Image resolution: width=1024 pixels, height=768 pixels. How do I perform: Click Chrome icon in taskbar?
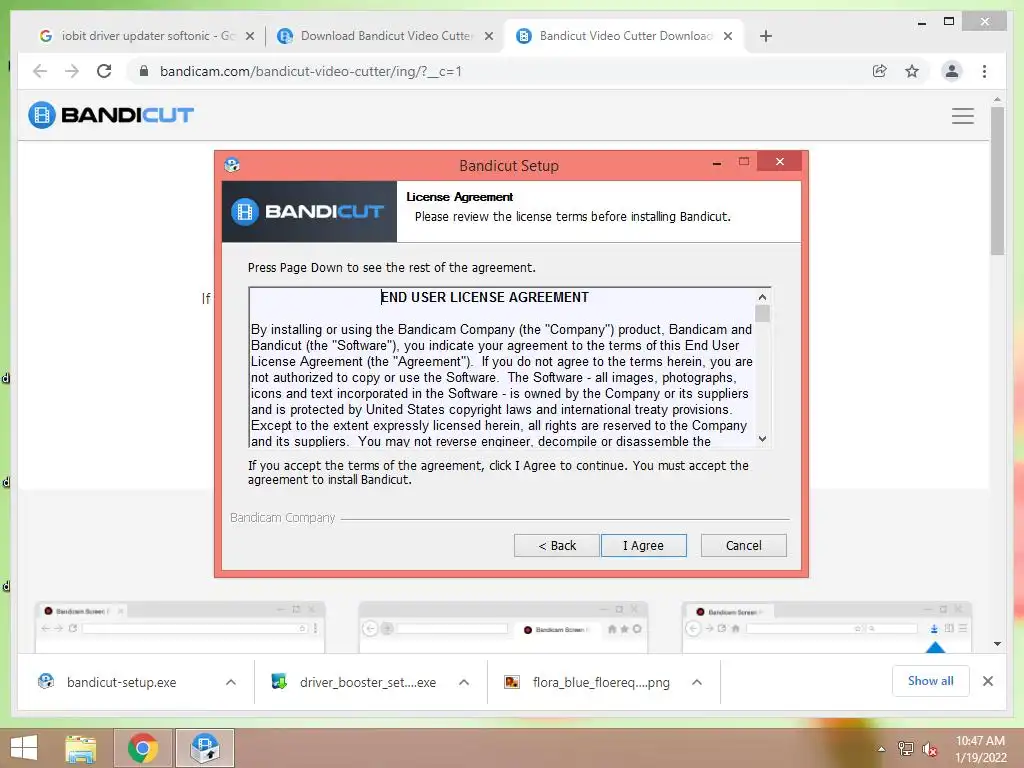142,748
